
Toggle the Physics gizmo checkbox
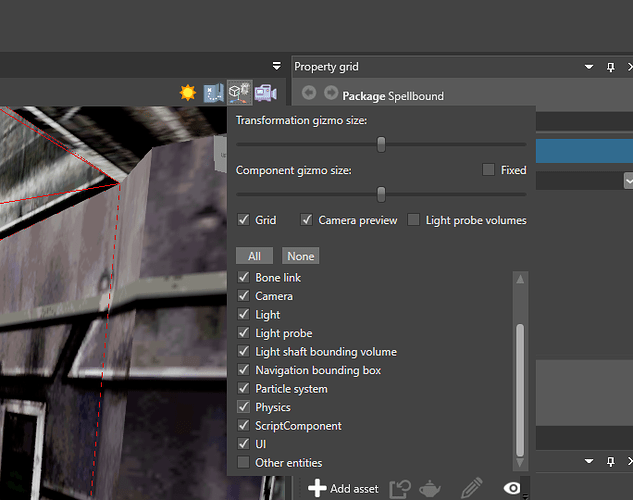[x=243, y=407]
